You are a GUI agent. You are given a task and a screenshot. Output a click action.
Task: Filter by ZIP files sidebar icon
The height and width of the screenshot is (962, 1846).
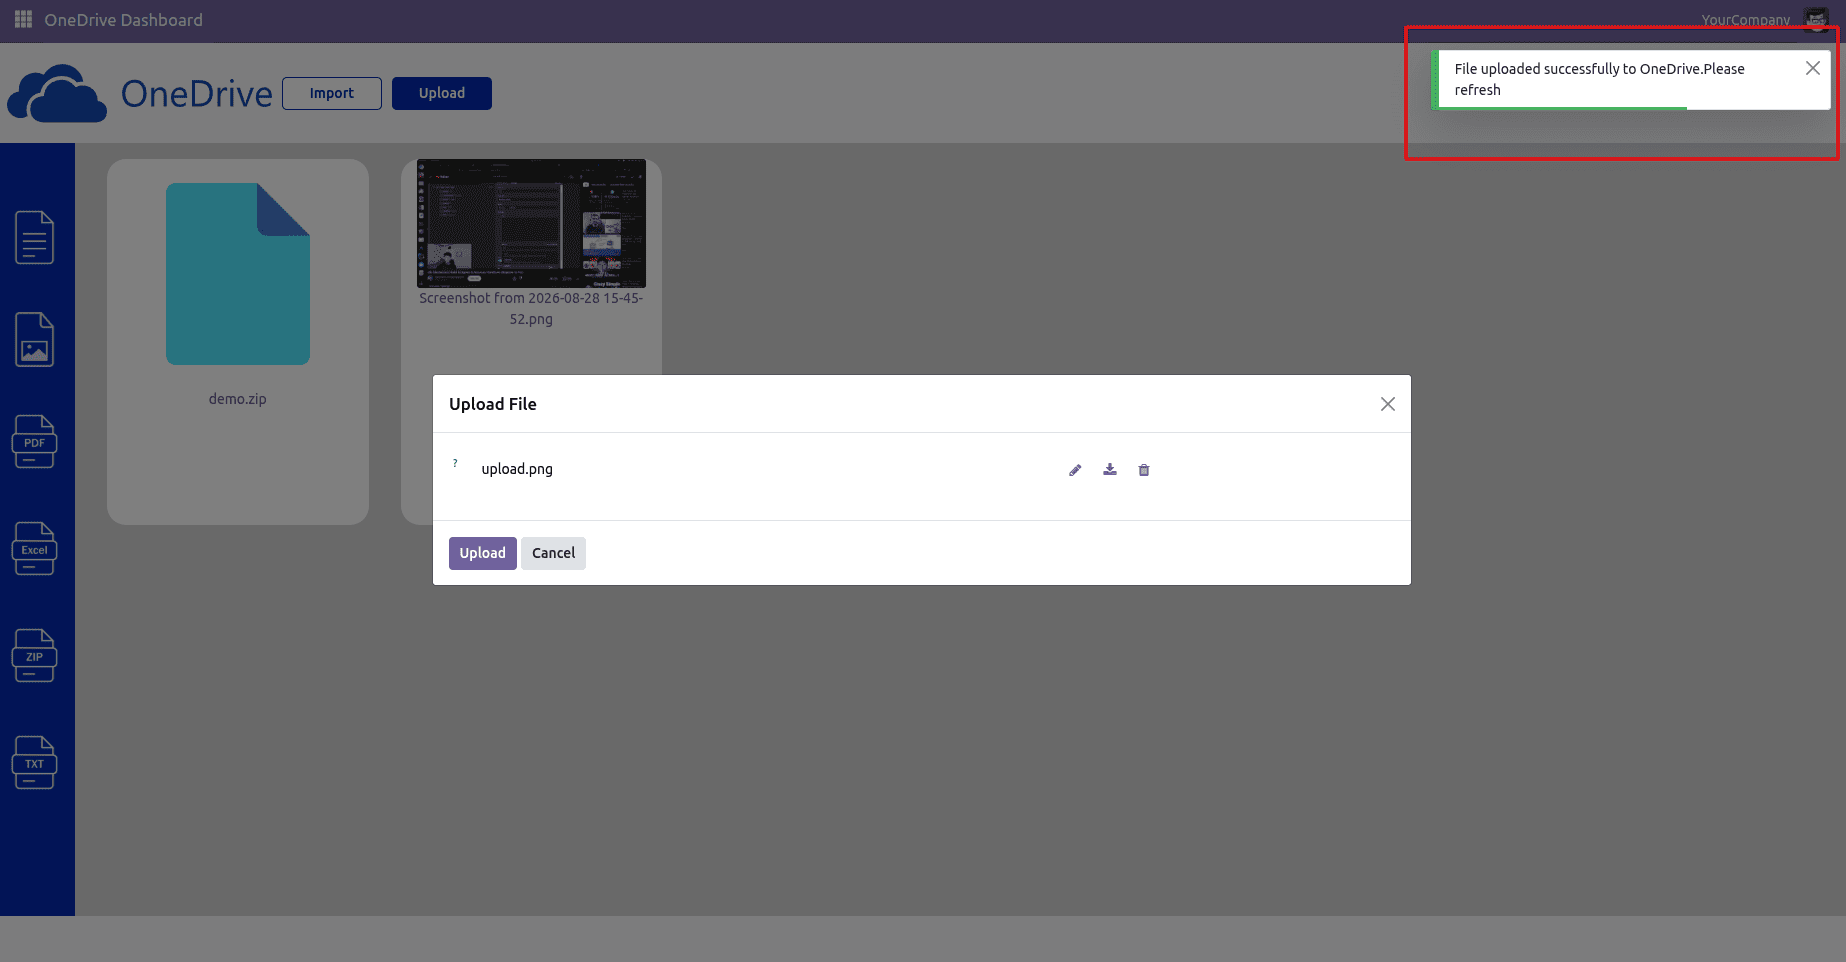click(x=34, y=656)
